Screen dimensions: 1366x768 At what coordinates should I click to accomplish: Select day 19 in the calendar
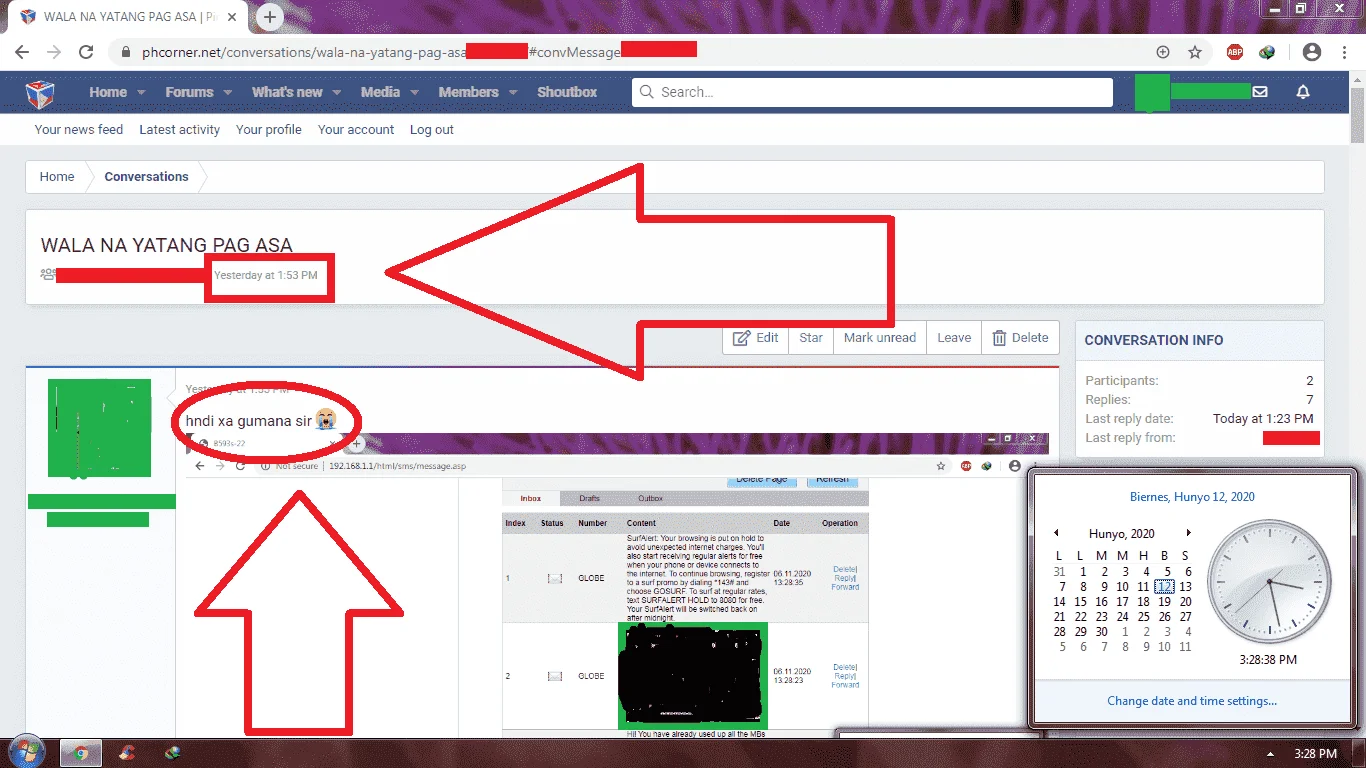(1164, 602)
